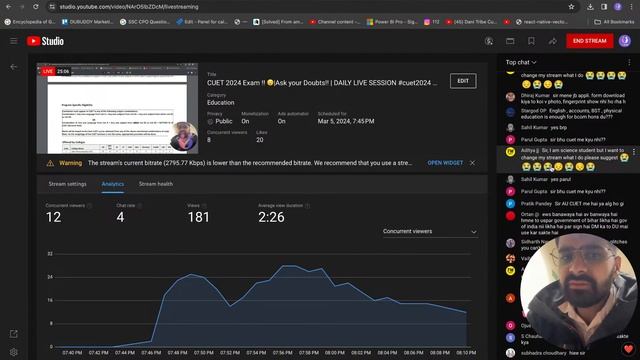Open the browser downloads icon

[x=591, y=7]
